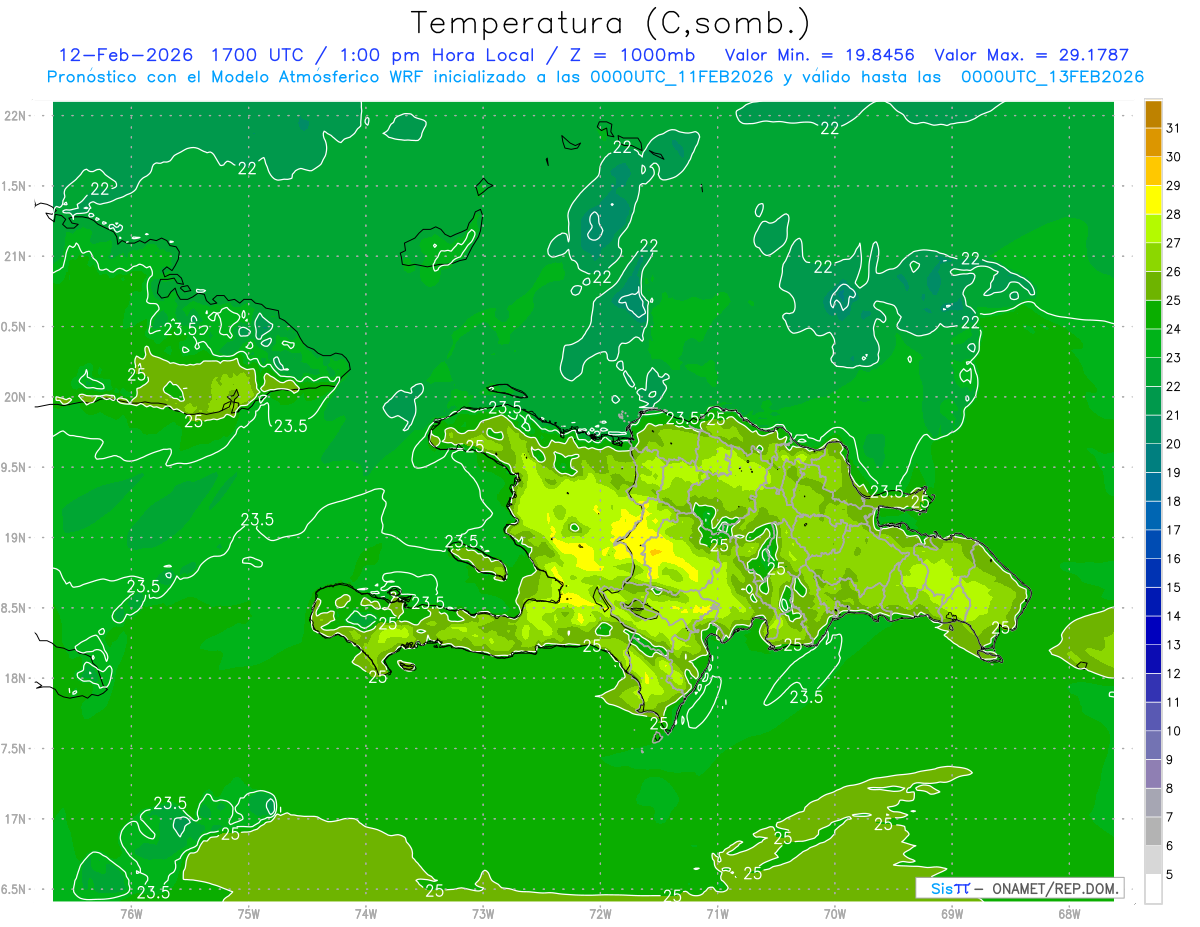Click the 6.5N latitude axis label
This screenshot has height=927, width=1200.
coord(13,889)
